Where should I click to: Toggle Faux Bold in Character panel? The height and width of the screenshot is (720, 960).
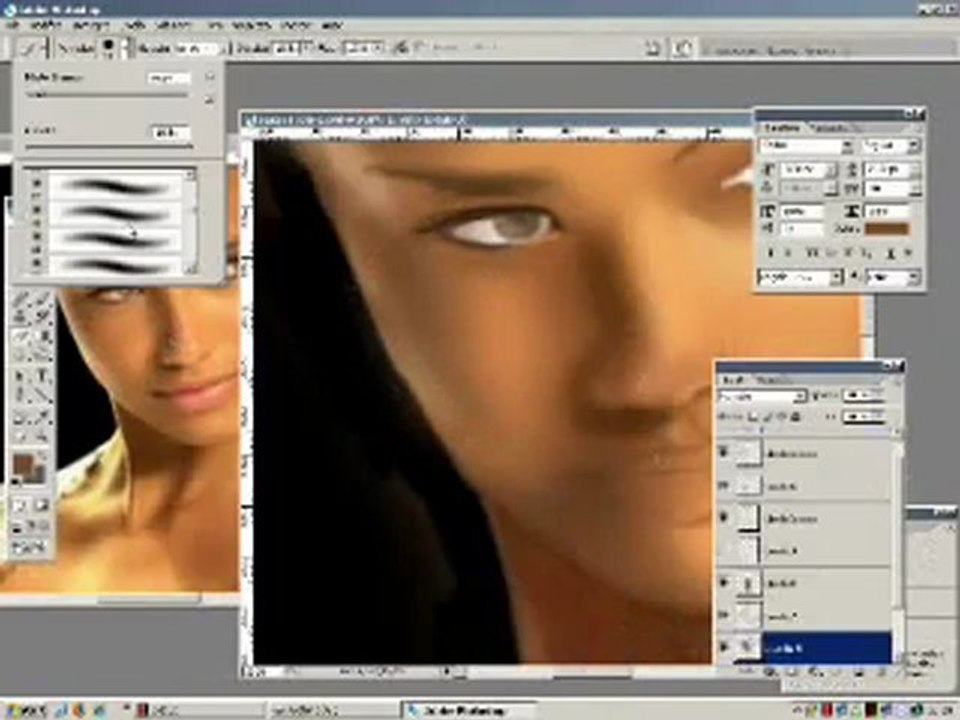[770, 253]
